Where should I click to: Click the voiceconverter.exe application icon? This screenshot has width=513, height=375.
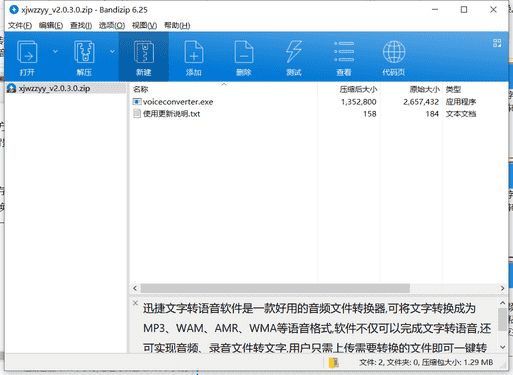tap(137, 102)
